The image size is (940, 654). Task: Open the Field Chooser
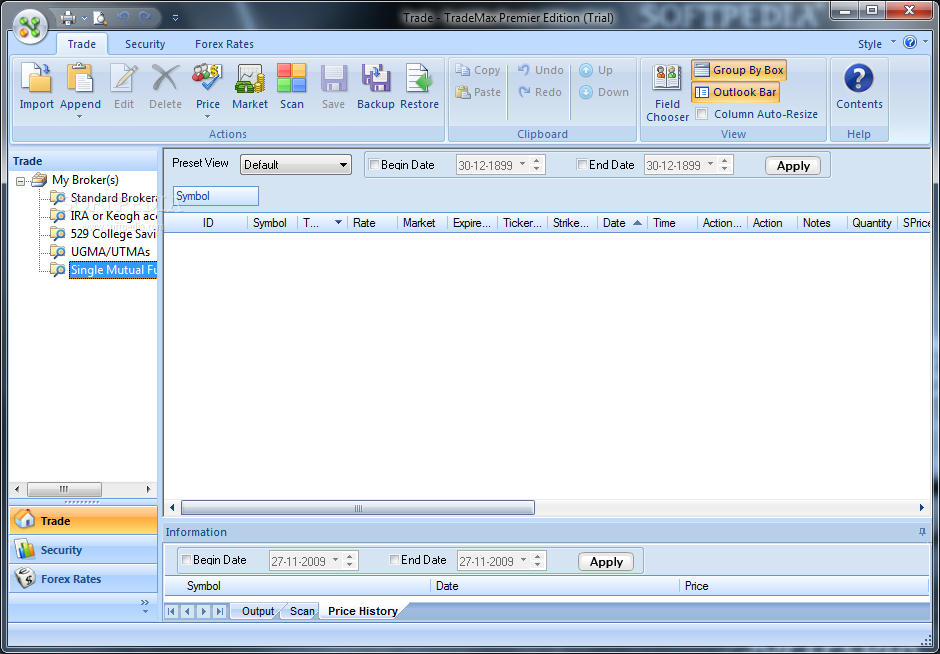pos(667,92)
